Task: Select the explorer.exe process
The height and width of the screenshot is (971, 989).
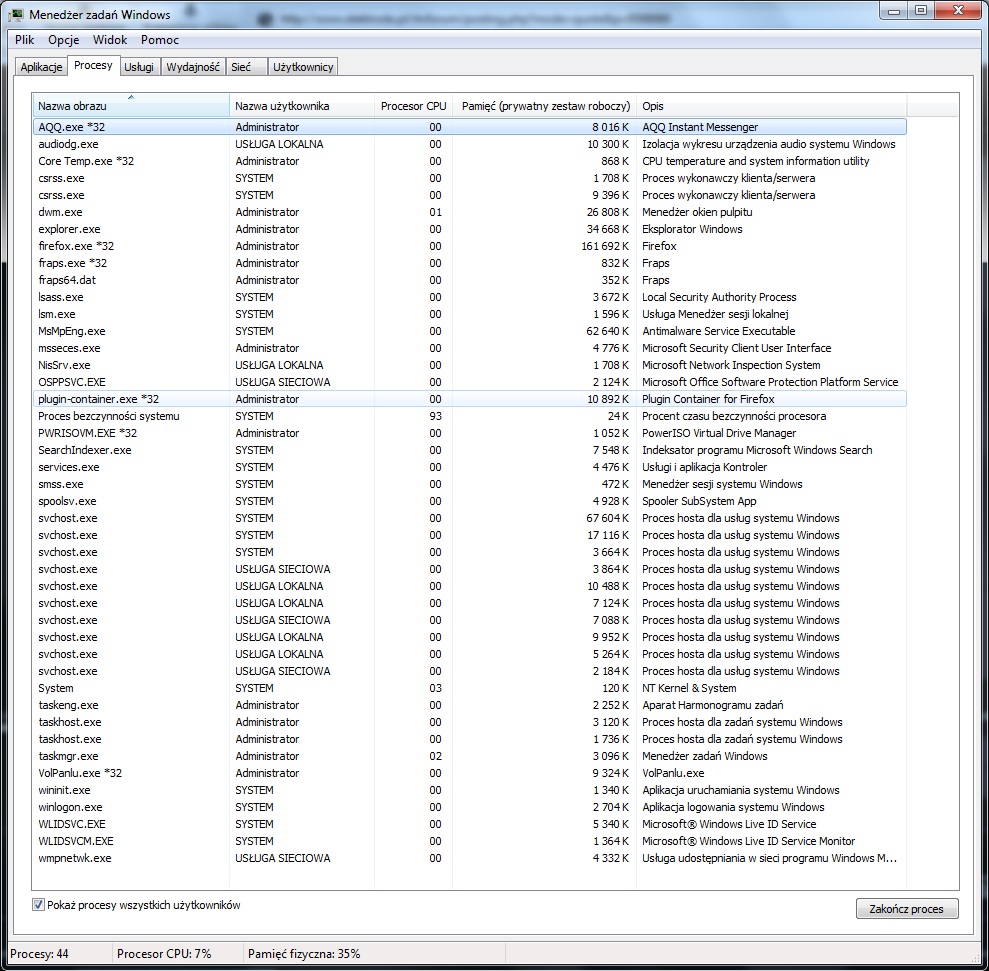Action: tap(469, 229)
